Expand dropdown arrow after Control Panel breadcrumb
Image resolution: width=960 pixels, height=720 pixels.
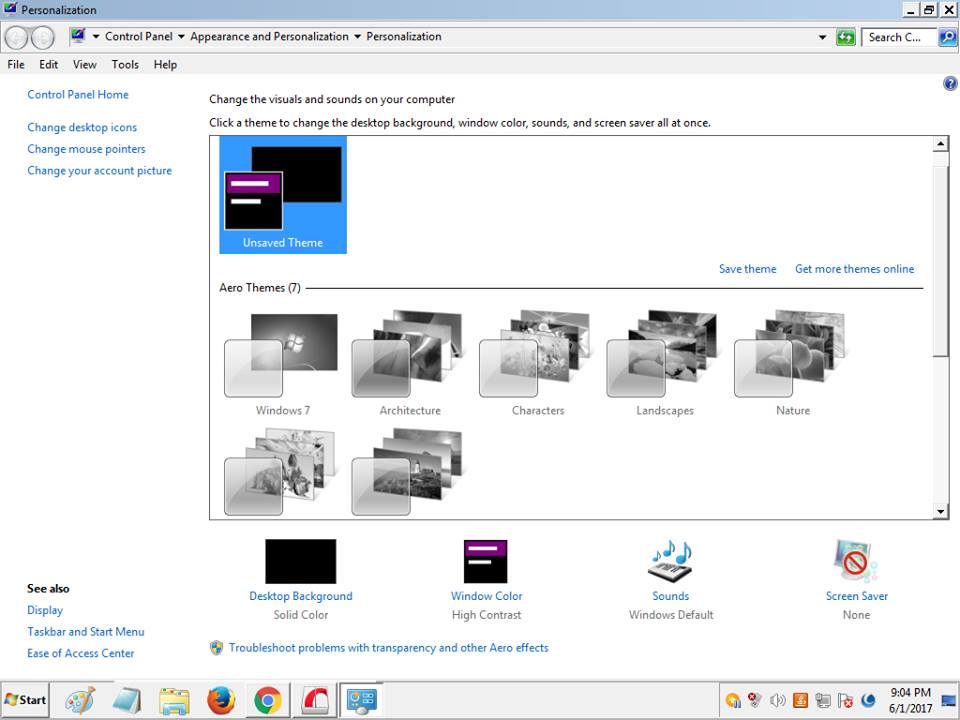click(x=181, y=37)
